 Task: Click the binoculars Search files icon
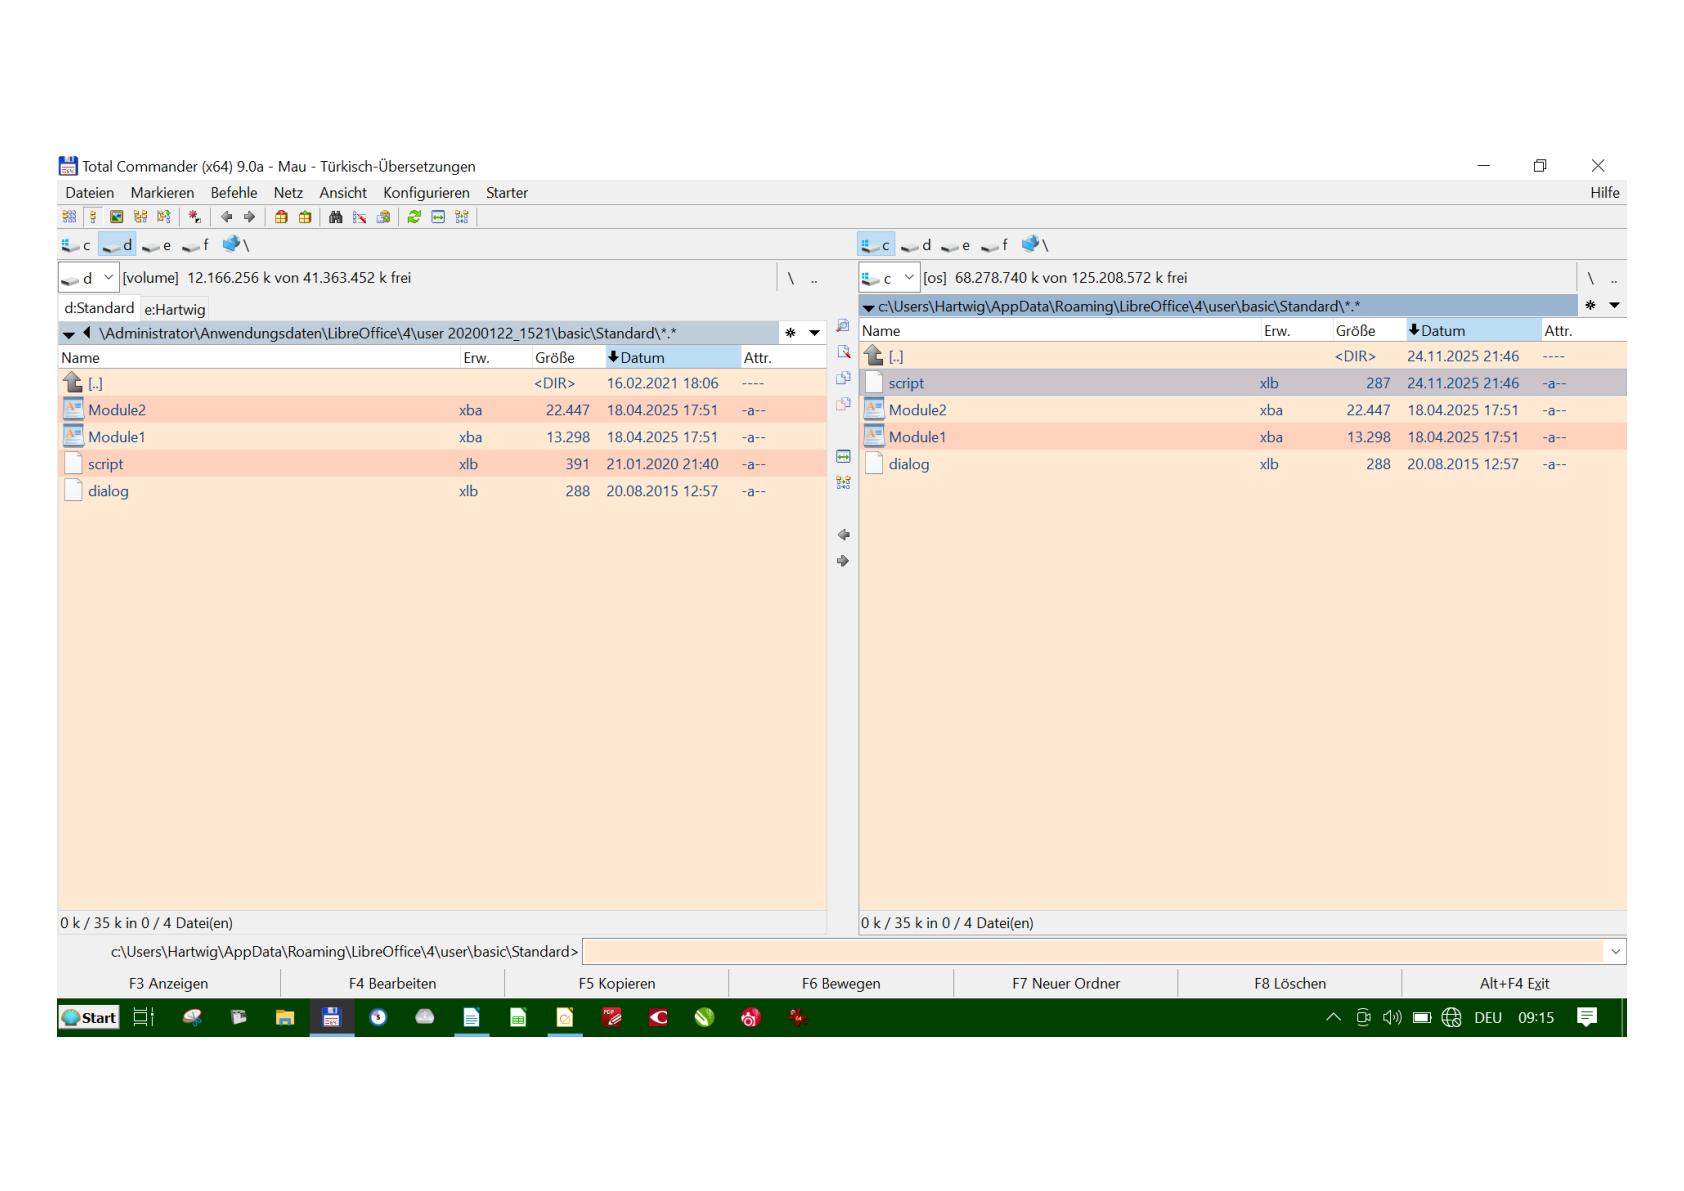[335, 217]
